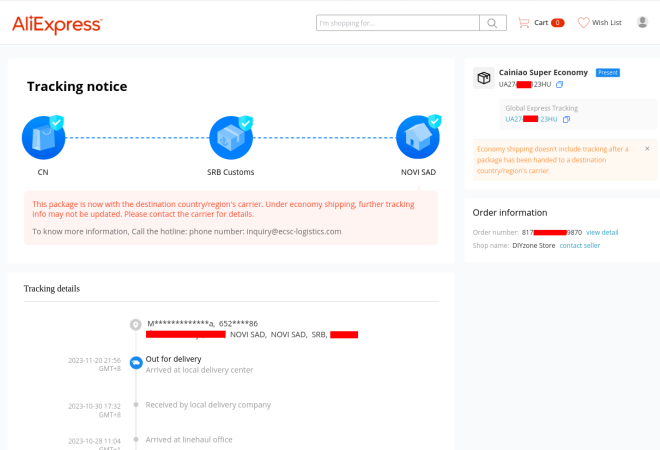
Task: Select the Arrived at linehaul office marker
Action: (x=136, y=439)
